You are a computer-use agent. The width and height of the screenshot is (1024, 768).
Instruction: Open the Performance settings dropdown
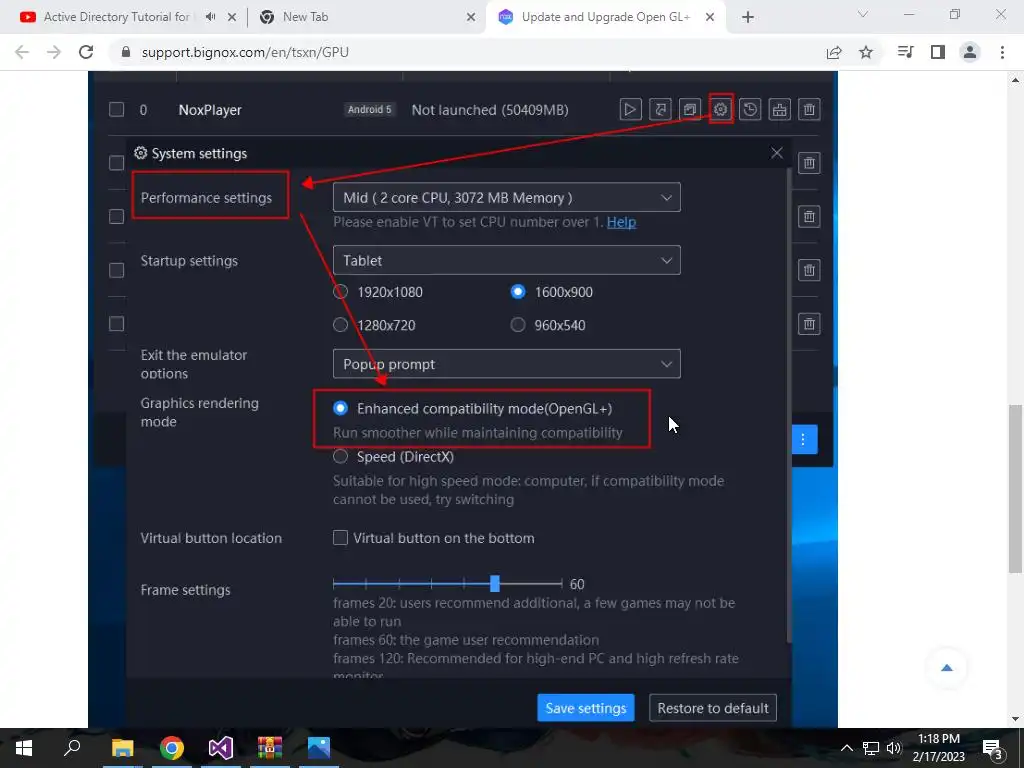point(507,198)
